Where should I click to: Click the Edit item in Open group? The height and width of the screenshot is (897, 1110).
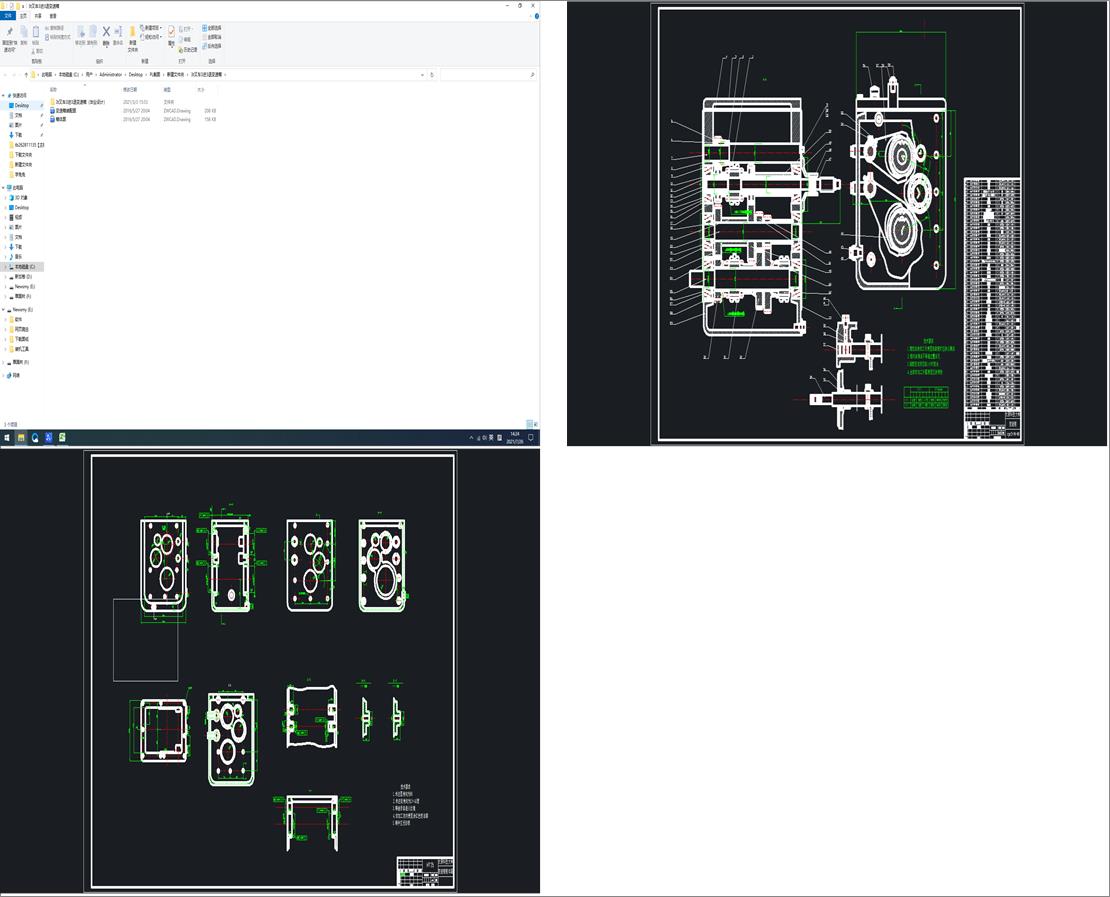pyautogui.click(x=187, y=40)
